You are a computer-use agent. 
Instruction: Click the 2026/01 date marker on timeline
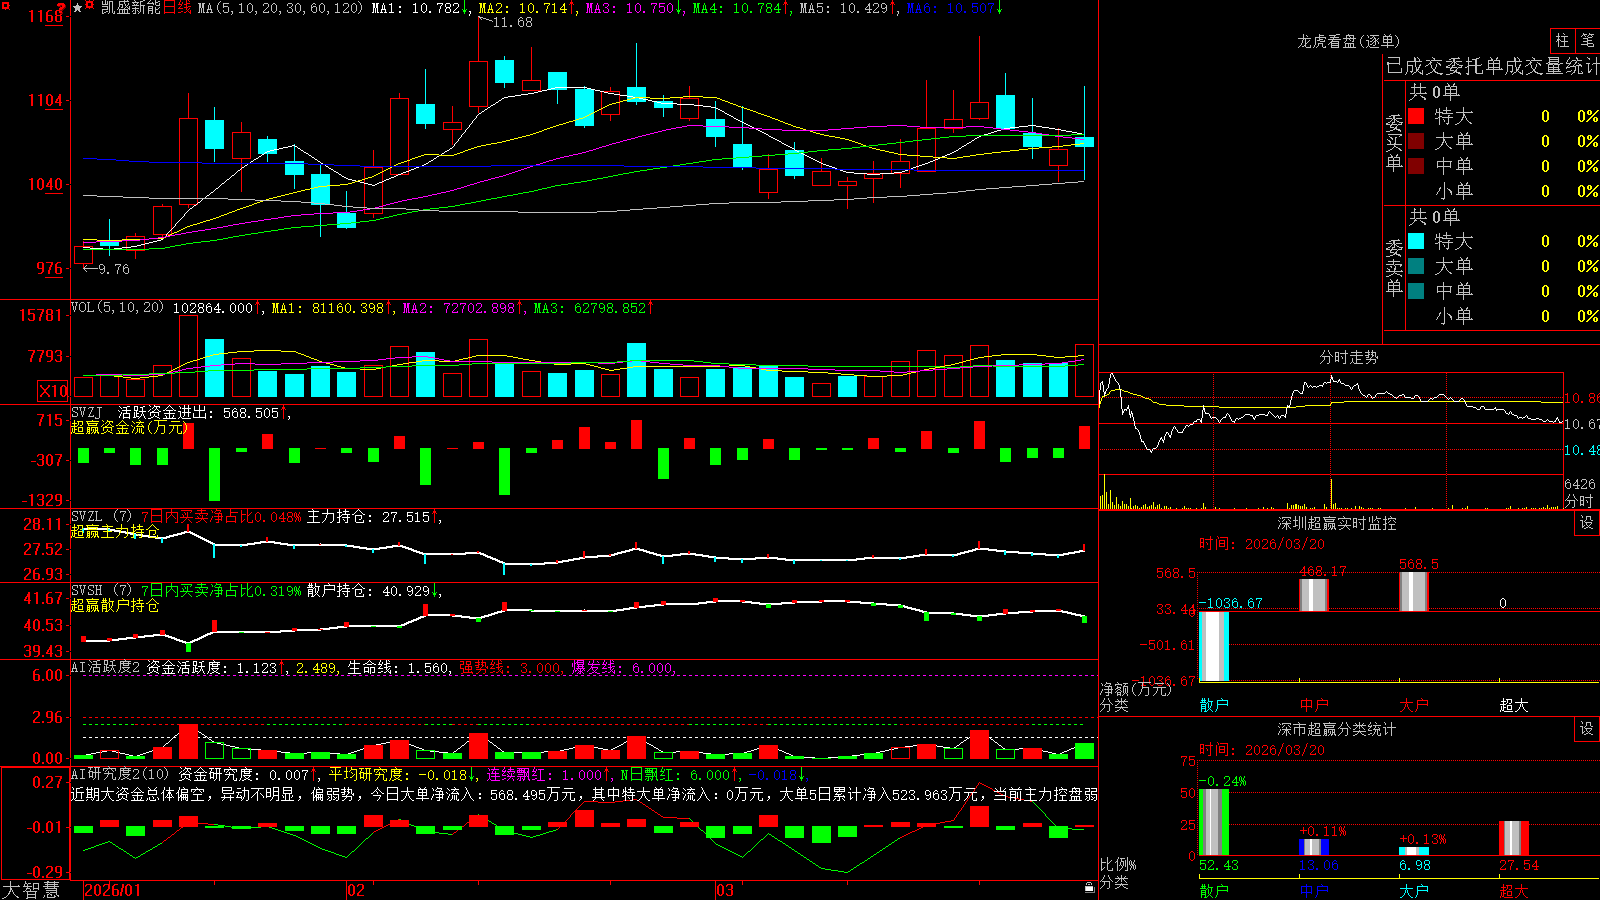[x=113, y=890]
